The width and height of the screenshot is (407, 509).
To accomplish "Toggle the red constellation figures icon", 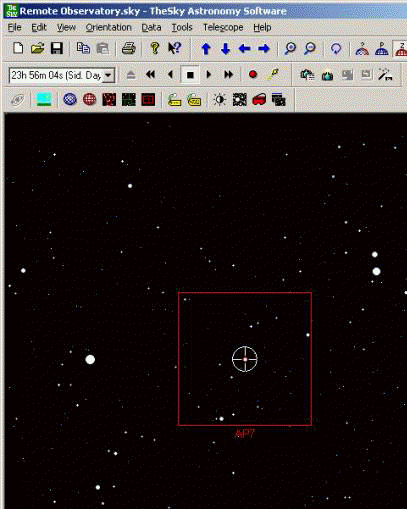I will tap(109, 100).
